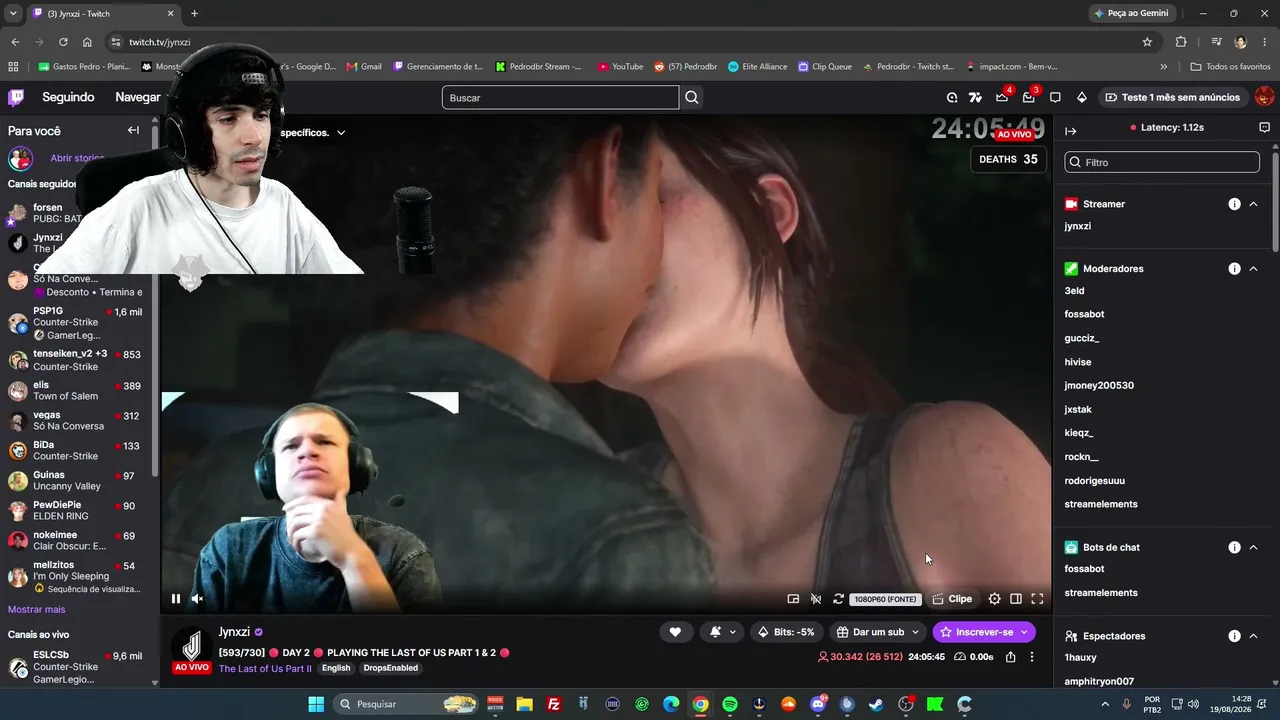Click the Dar um sub gift button
This screenshot has width=1280, height=720.
(877, 632)
